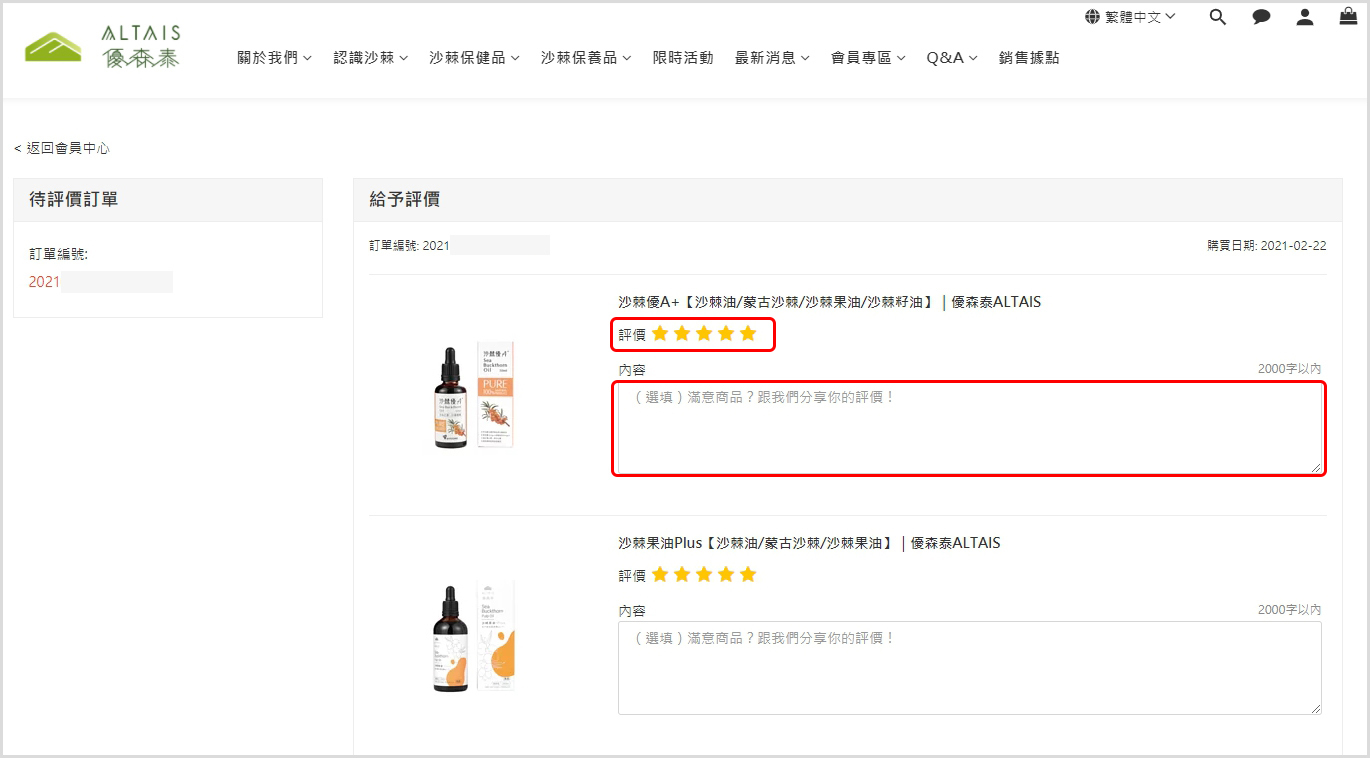Image resolution: width=1370 pixels, height=758 pixels.
Task: Set first star rating for 沙棘優A+
Action: click(x=660, y=333)
